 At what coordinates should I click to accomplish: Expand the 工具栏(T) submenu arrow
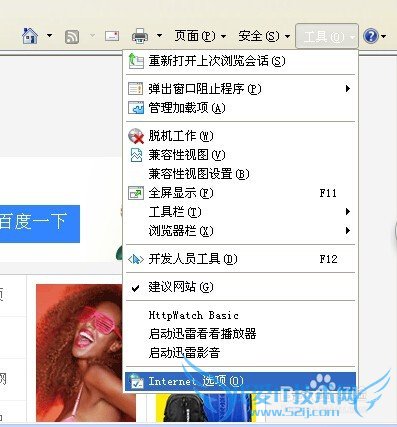[348, 212]
